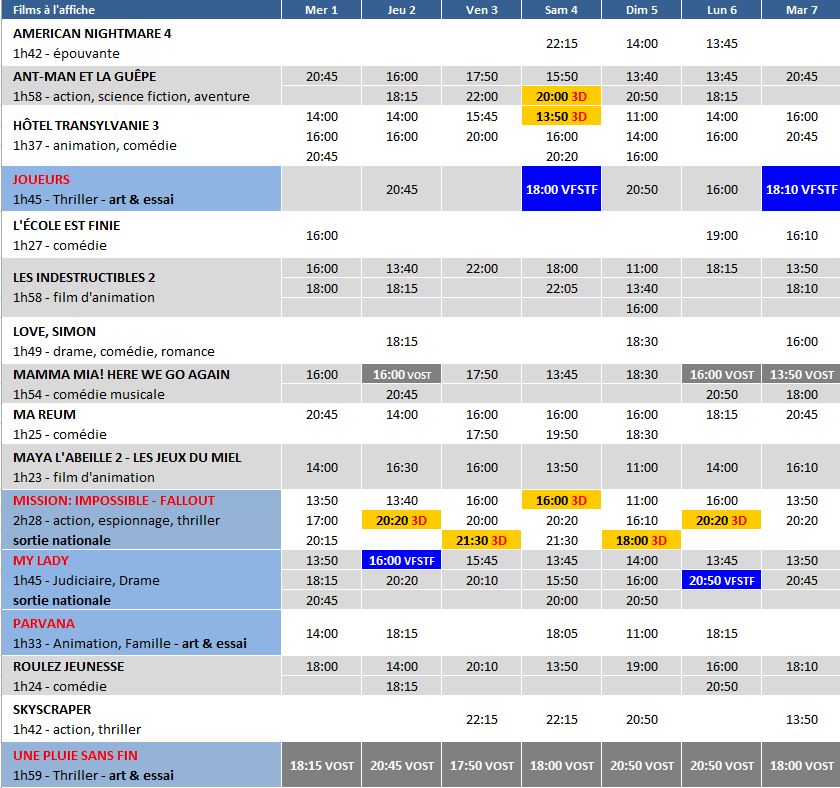Pick the 18:00 3D Mission Impossible Sunday showtime
This screenshot has width=840, height=788.
(641, 540)
